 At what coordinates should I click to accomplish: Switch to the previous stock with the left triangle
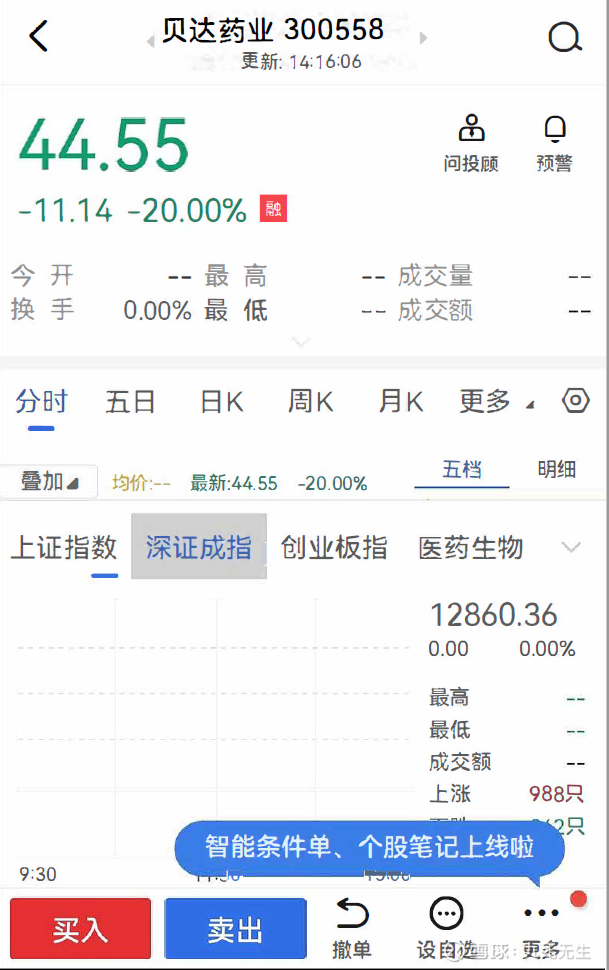tap(150, 41)
